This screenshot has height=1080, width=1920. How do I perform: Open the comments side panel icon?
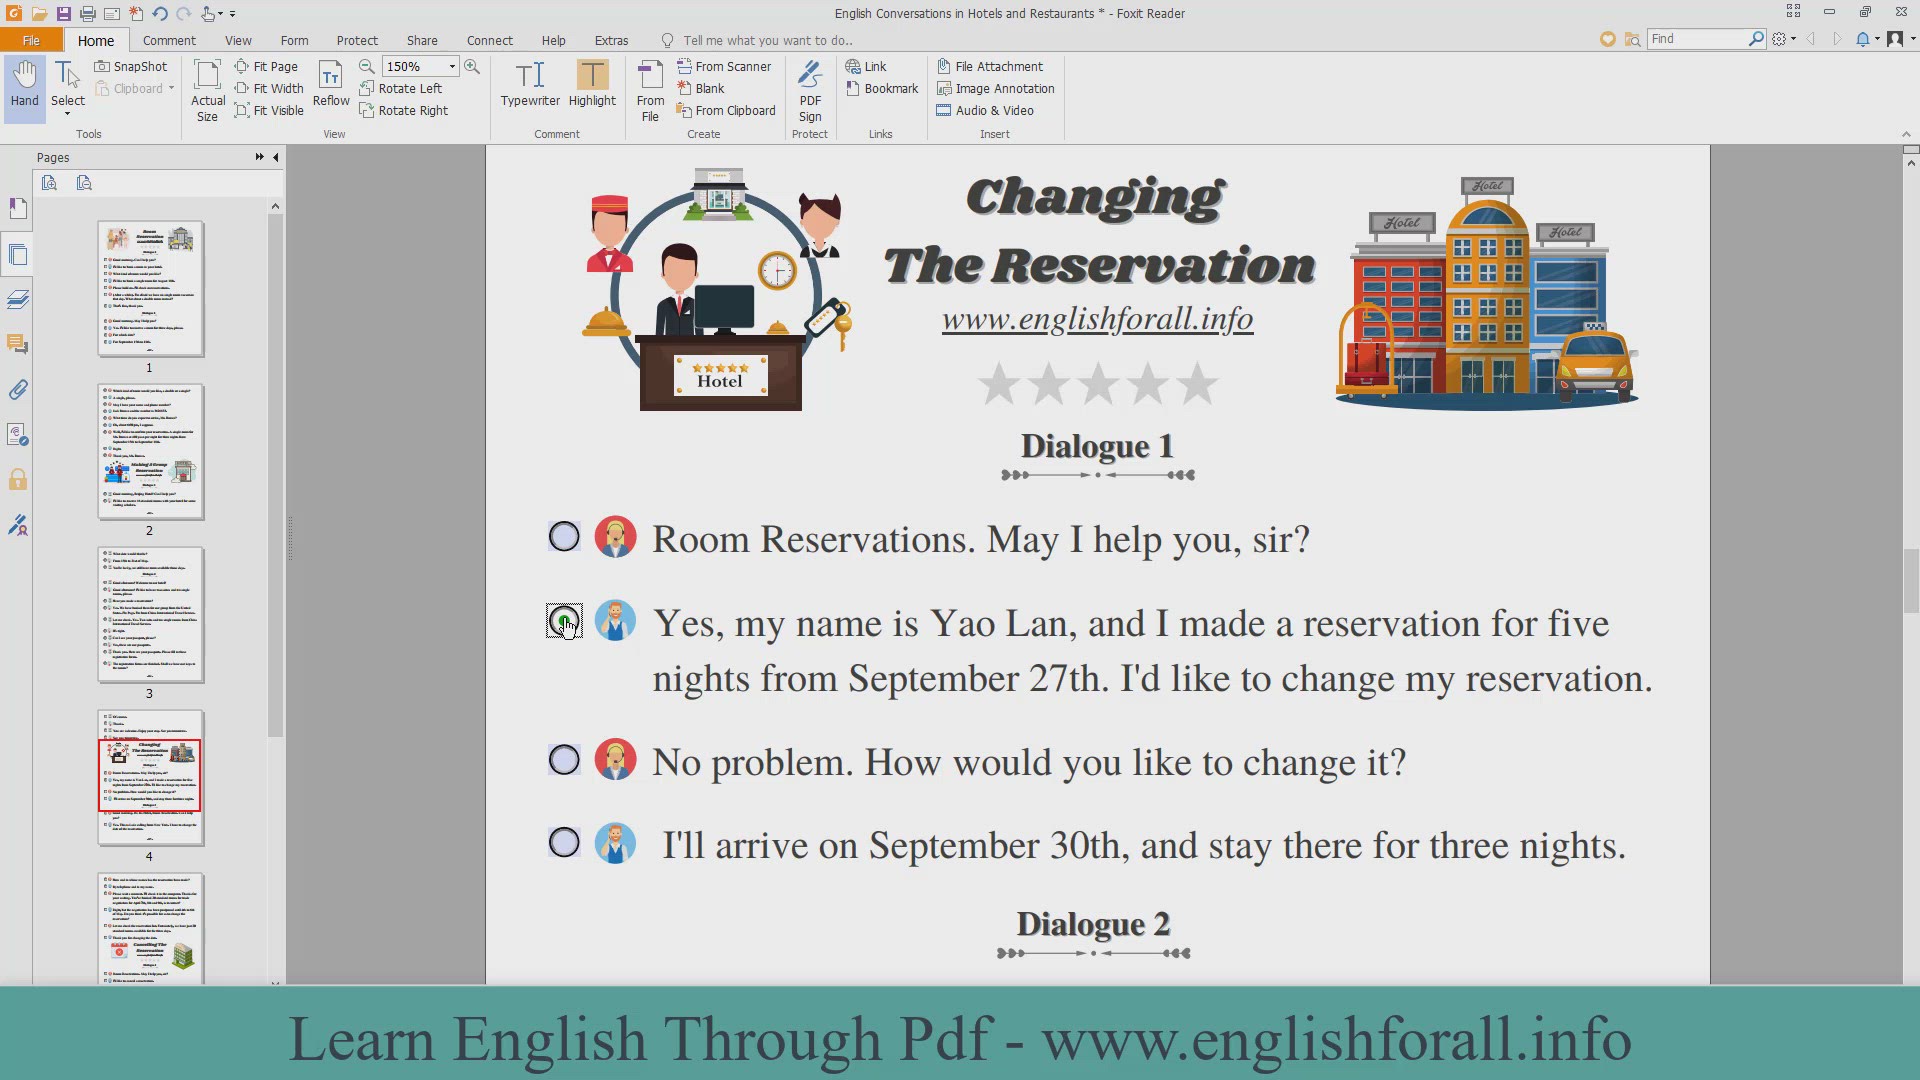point(18,344)
